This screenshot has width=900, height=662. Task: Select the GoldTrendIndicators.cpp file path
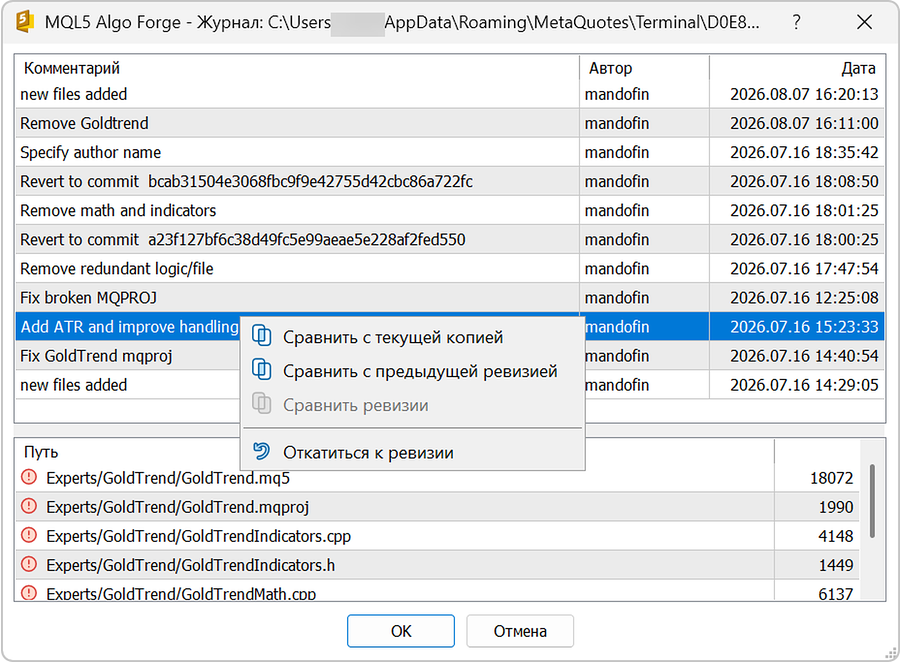pos(198,536)
